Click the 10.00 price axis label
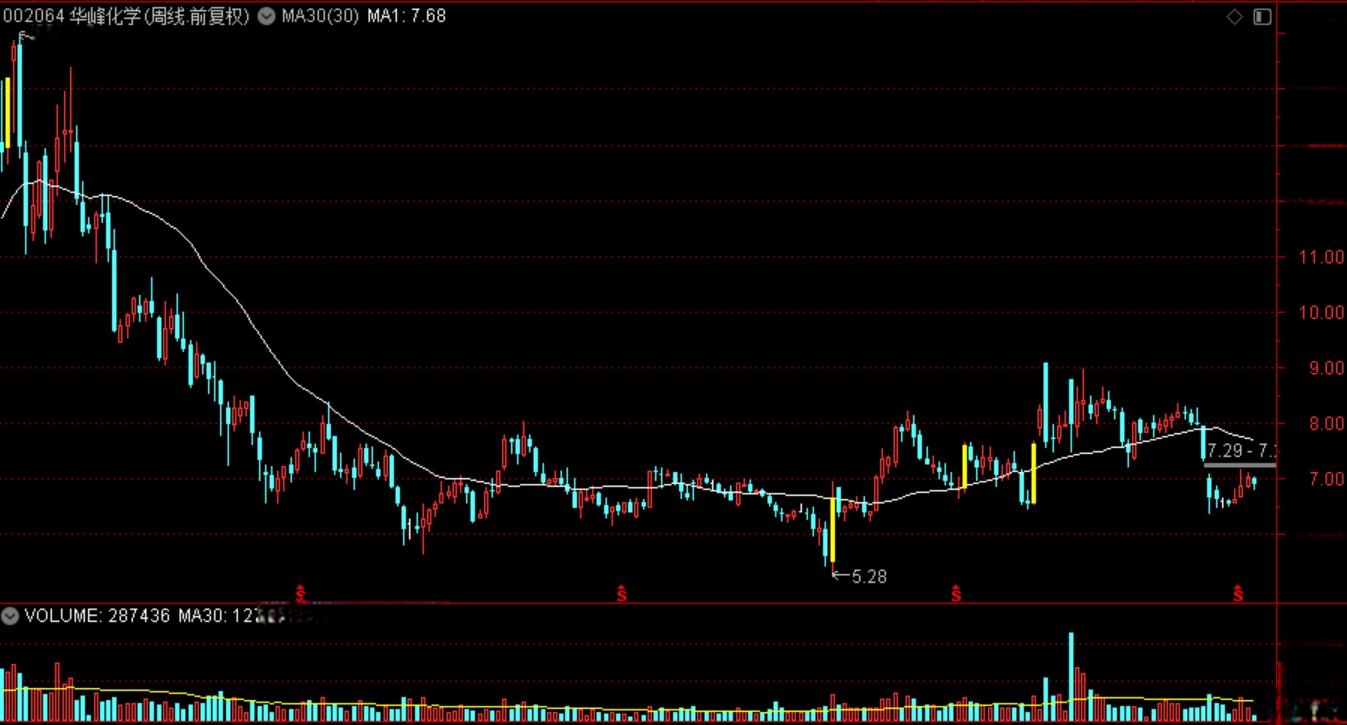This screenshot has height=725, width=1347. point(1320,312)
